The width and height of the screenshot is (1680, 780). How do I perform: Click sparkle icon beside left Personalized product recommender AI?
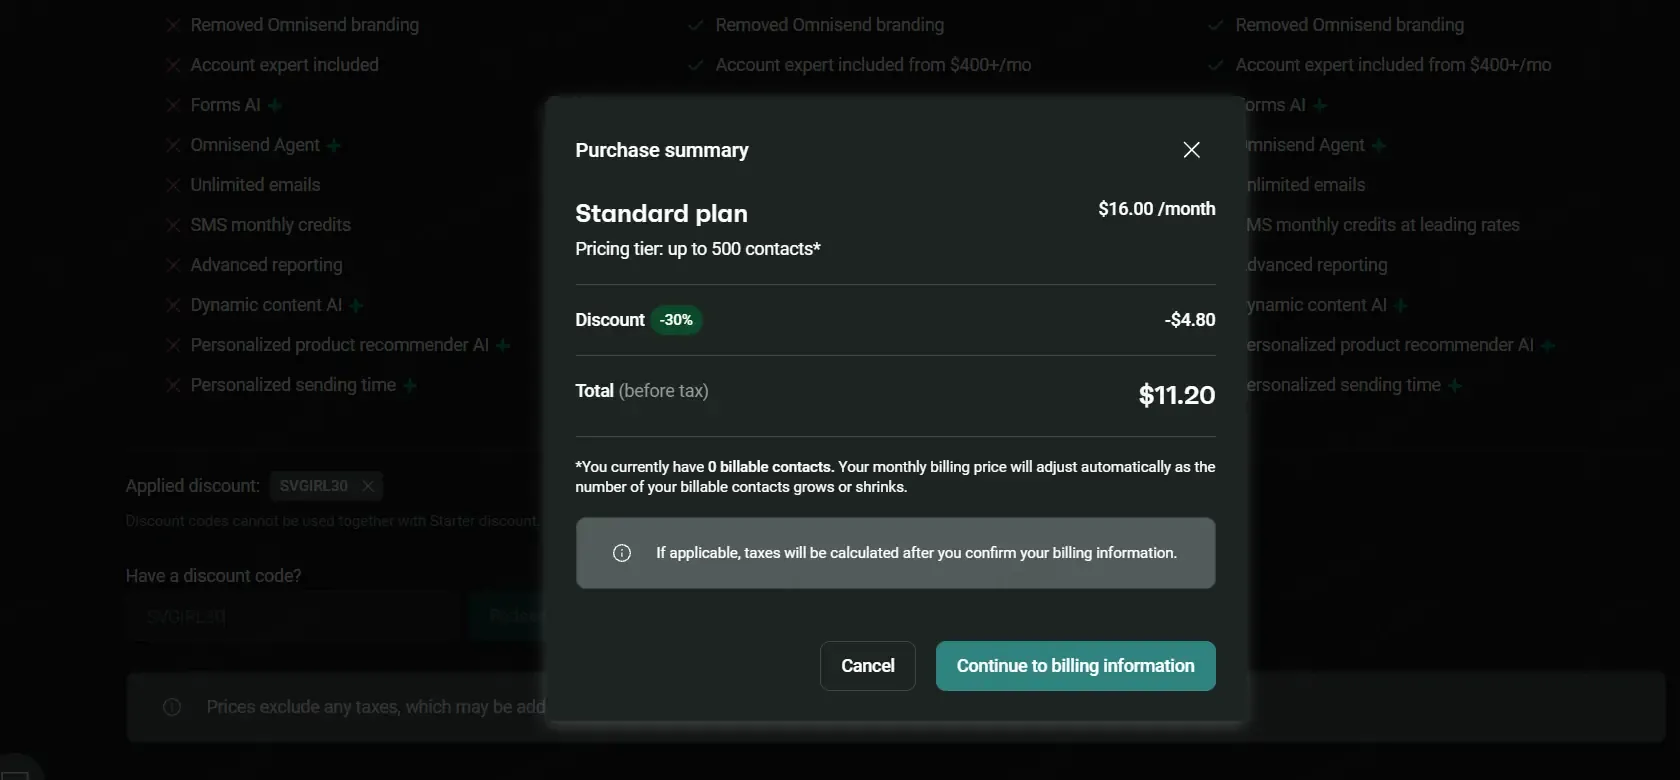click(x=503, y=346)
